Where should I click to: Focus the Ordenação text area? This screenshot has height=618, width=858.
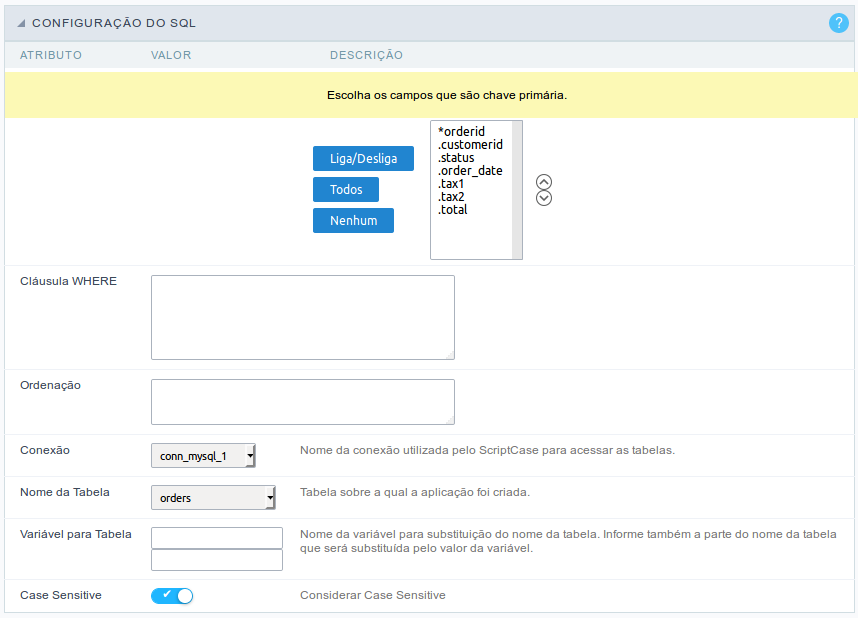pos(303,402)
